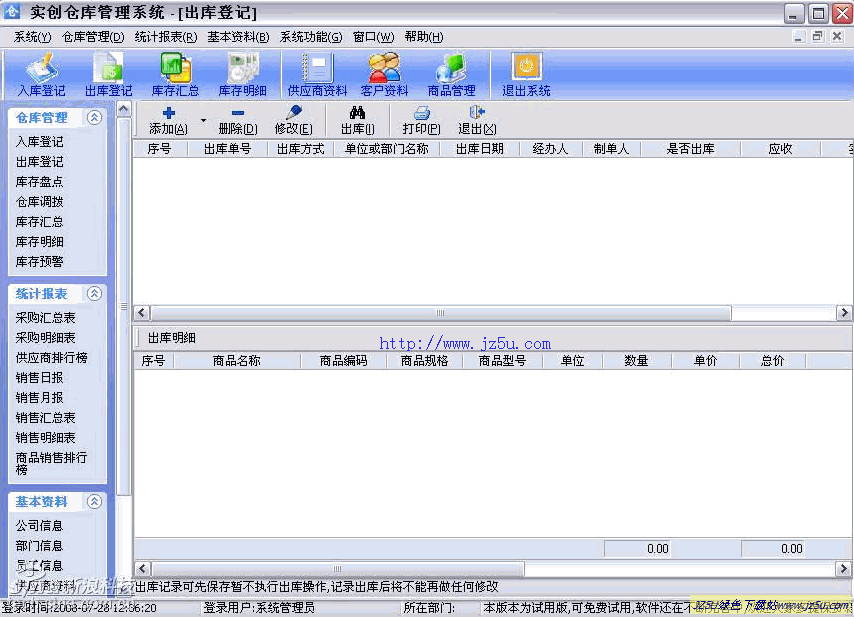Select 库存盘点 in sidebar
Image resolution: width=854 pixels, height=617 pixels.
39,182
